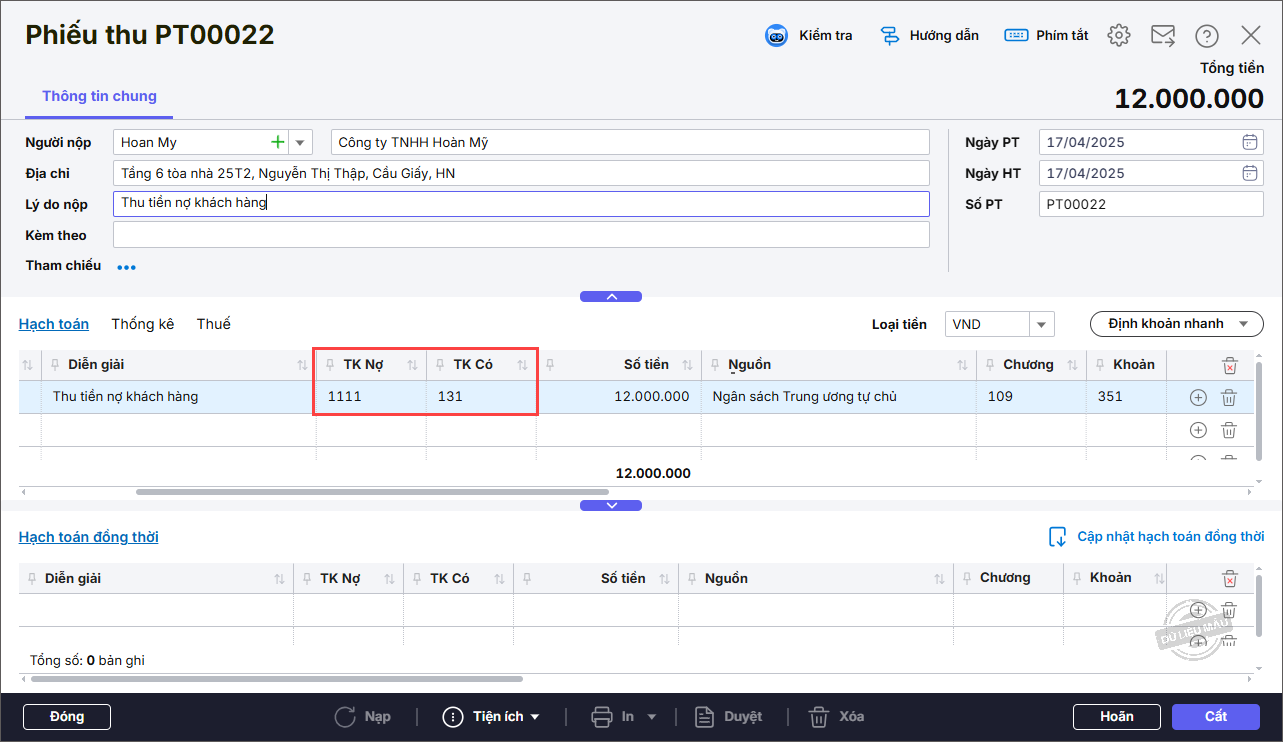
Task: Expand the Người nộp dropdown arrow
Action: pyautogui.click(x=300, y=142)
